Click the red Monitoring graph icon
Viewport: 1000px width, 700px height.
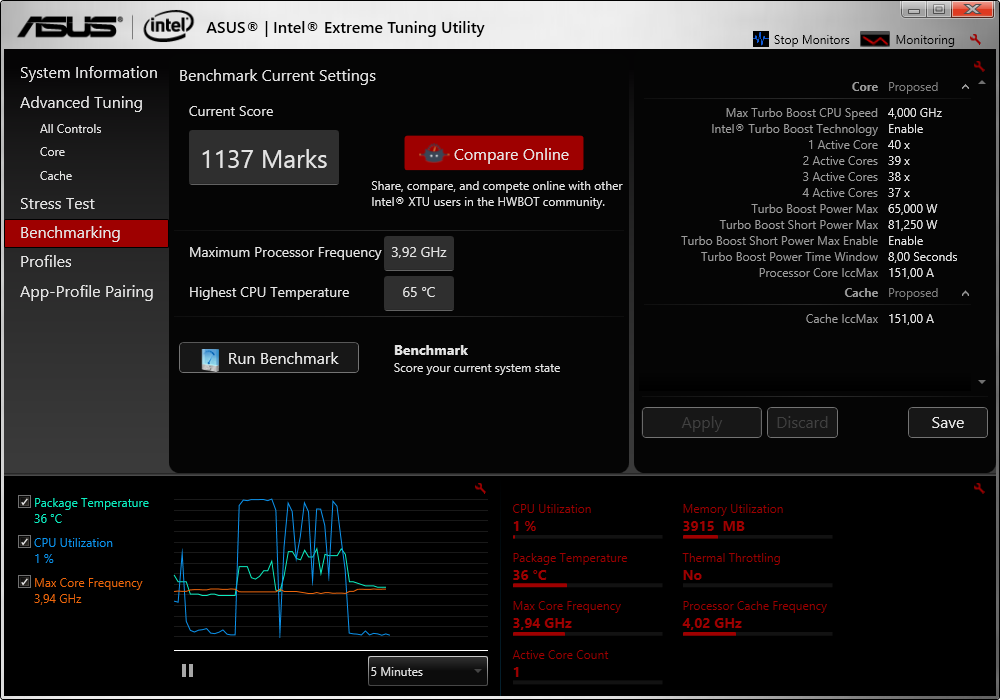pos(874,39)
